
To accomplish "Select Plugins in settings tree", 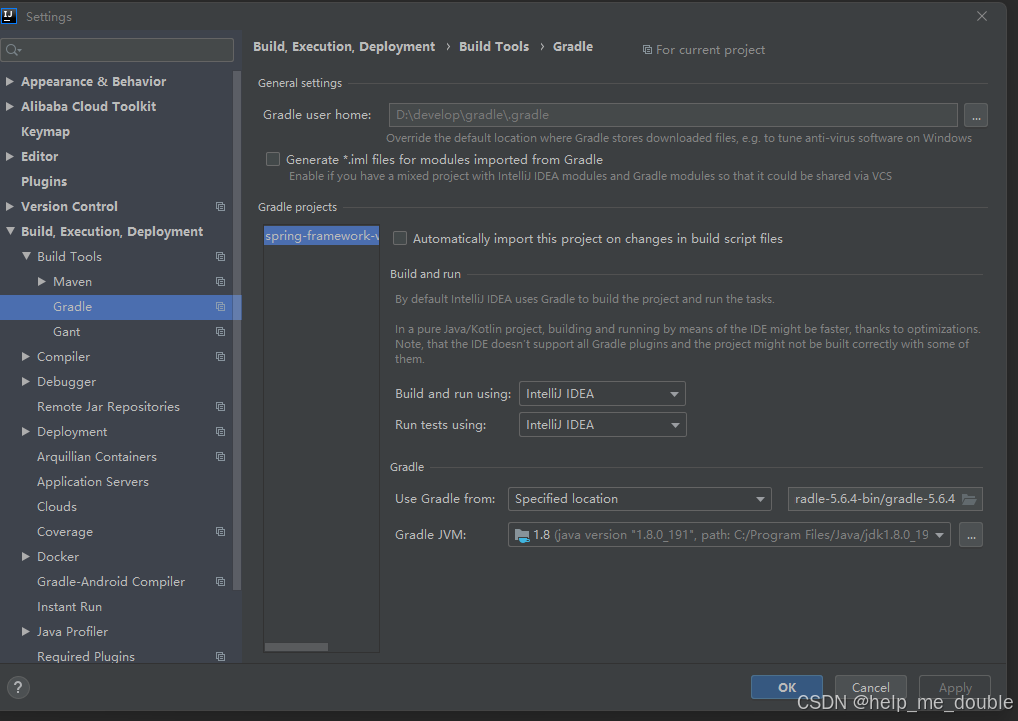I will click(44, 182).
